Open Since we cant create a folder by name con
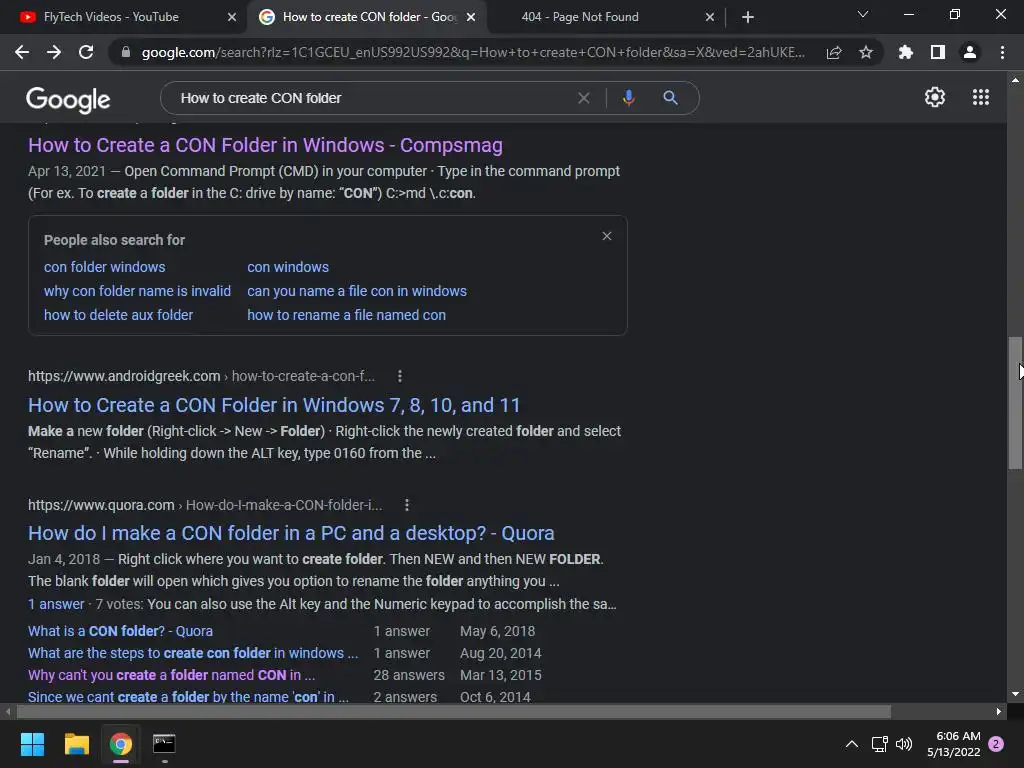This screenshot has width=1024, height=768. (188, 696)
